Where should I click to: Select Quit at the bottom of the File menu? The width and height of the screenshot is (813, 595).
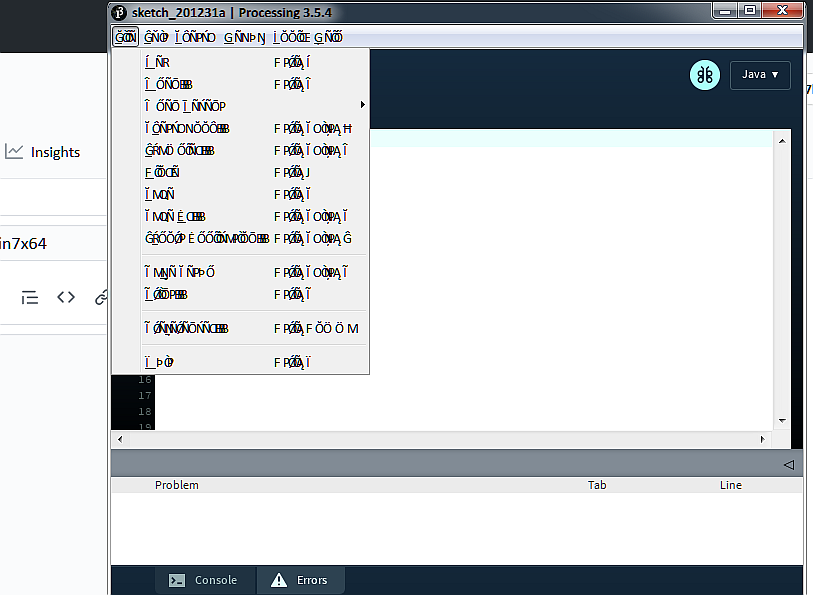coord(157,361)
